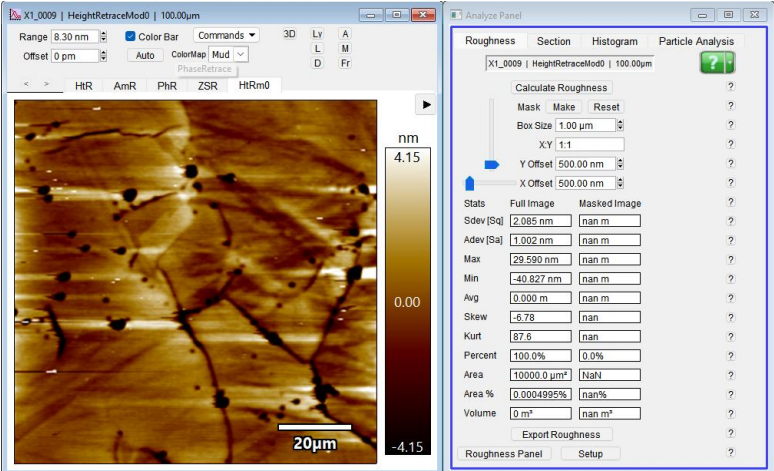Click the Box Size input field
This screenshot has width=774, height=471.
[x=584, y=126]
